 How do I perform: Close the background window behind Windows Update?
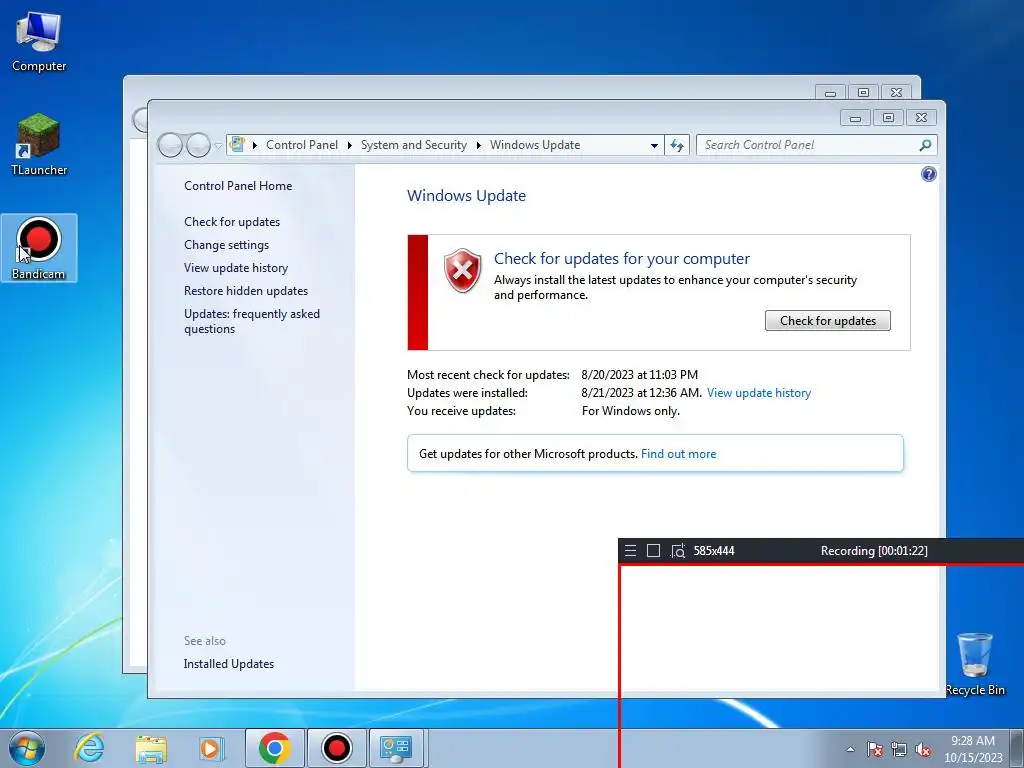click(896, 93)
